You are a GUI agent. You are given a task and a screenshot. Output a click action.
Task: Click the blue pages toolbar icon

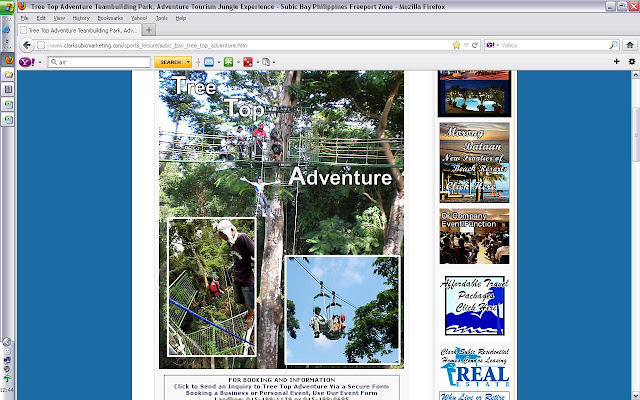click(266, 62)
